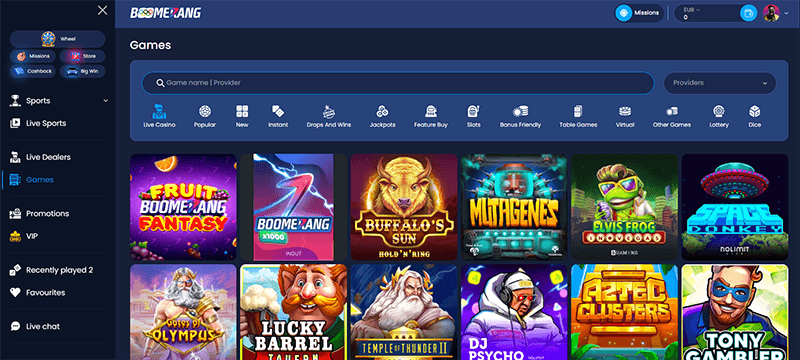Image resolution: width=800 pixels, height=360 pixels.
Task: Open Buffalo's Sun Hold'n'Ring game
Action: [404, 207]
